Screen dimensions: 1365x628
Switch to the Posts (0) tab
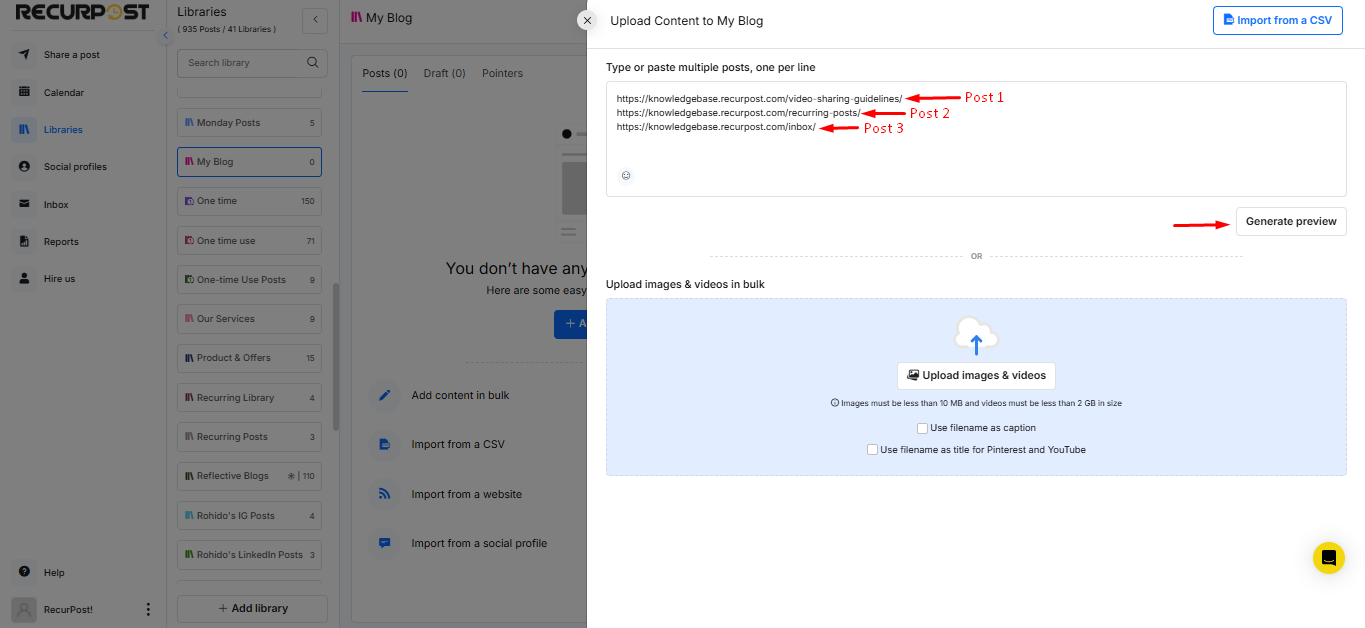385,73
